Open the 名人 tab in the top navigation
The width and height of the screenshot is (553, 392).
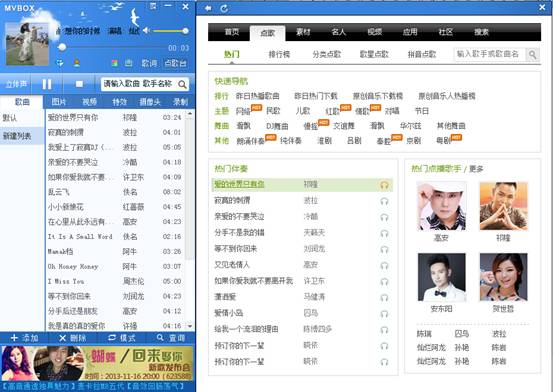coord(339,32)
